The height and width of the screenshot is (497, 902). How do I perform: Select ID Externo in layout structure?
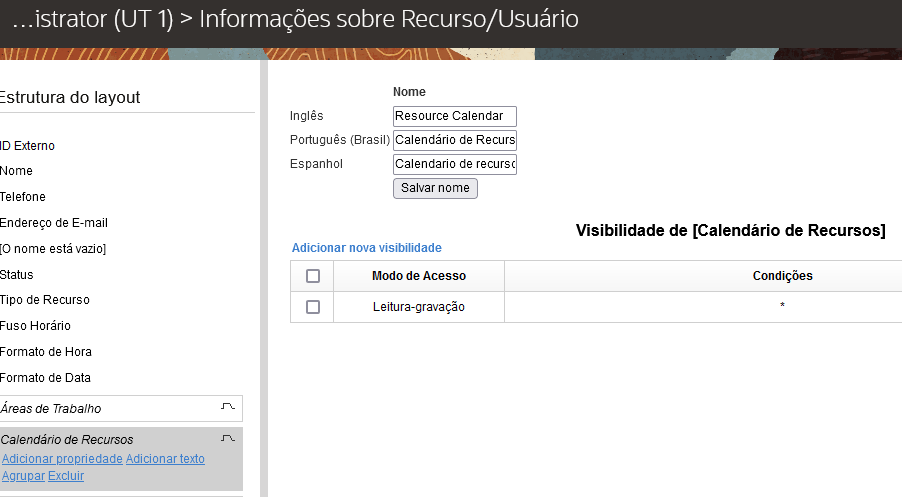[27, 146]
